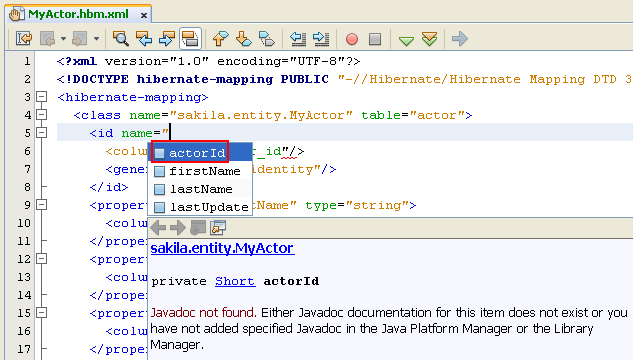Switch to MyActor.hbm.xml tab
This screenshot has height=360, width=633.
coord(78,14)
